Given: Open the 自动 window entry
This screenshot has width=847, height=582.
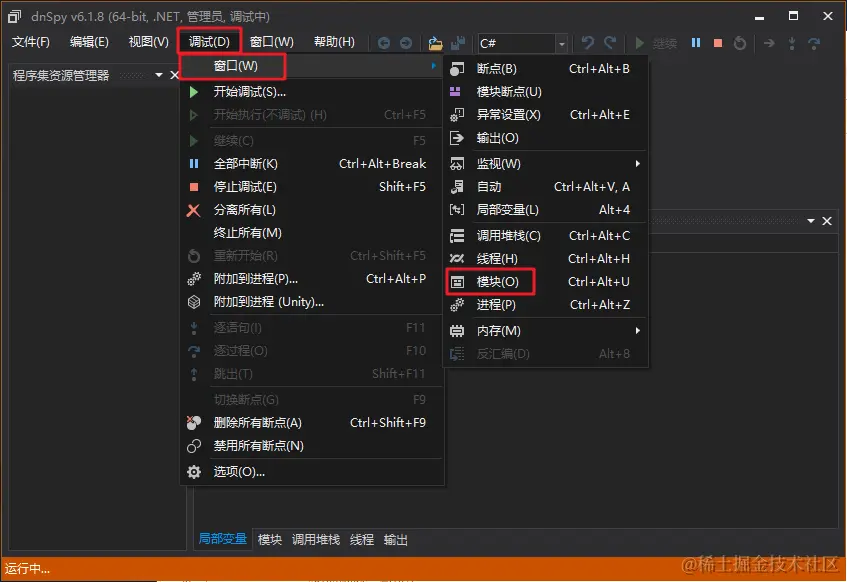Looking at the screenshot, I should pos(546,187).
